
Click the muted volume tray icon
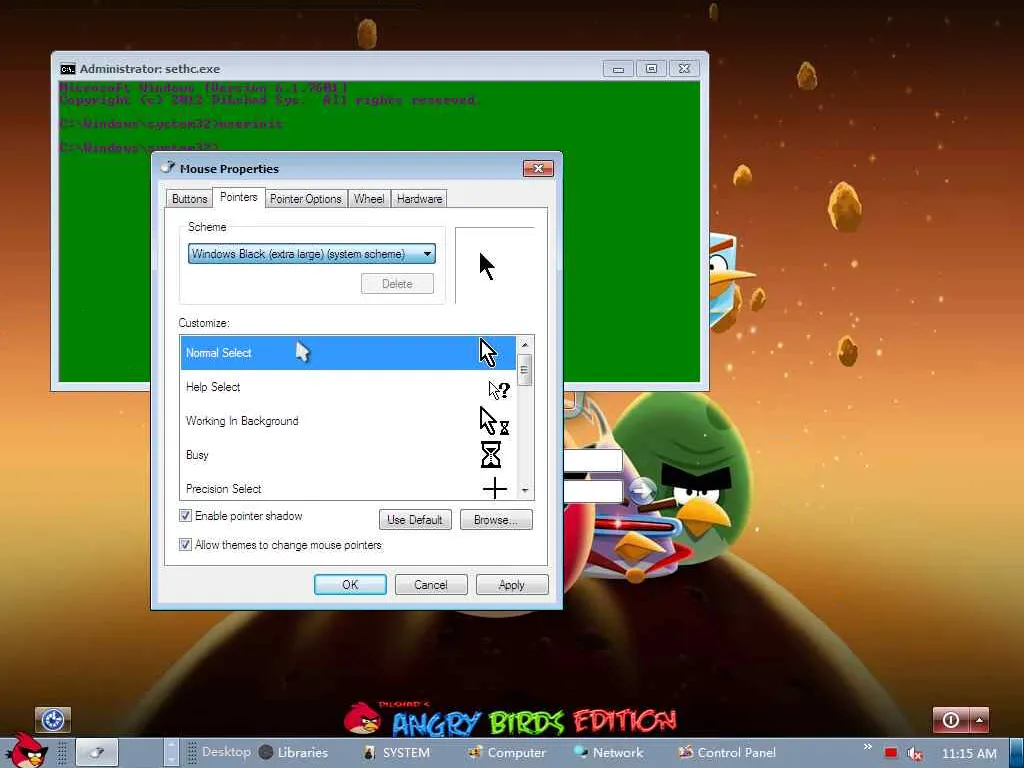(914, 754)
